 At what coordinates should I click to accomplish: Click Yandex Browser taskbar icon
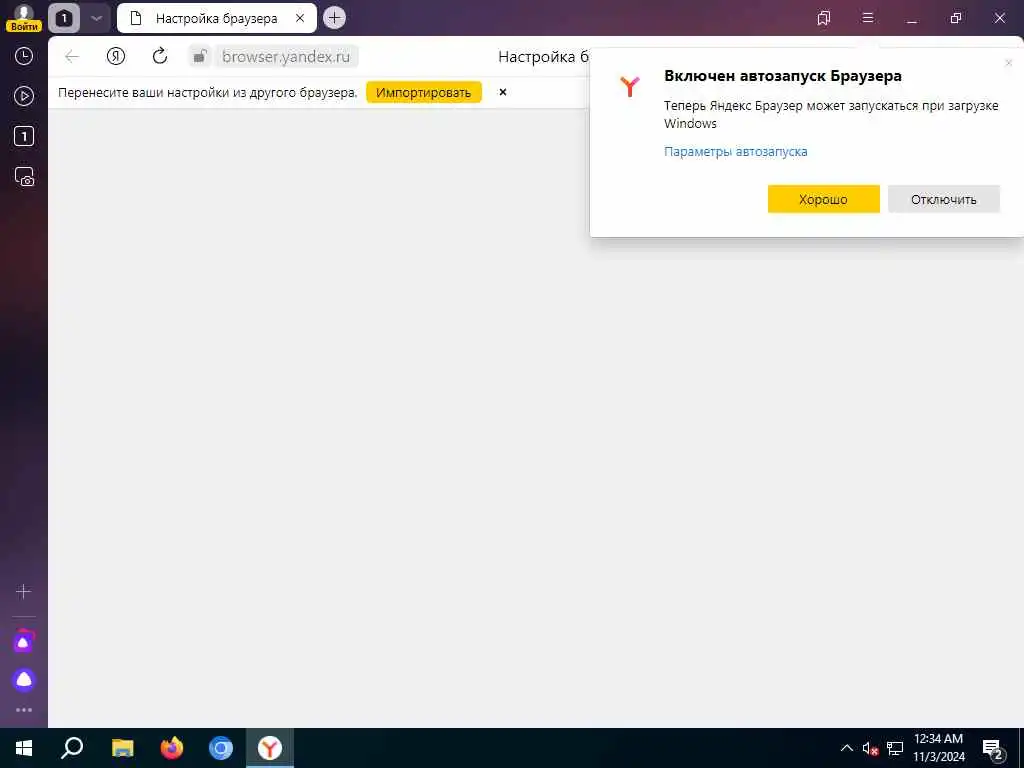pyautogui.click(x=270, y=748)
